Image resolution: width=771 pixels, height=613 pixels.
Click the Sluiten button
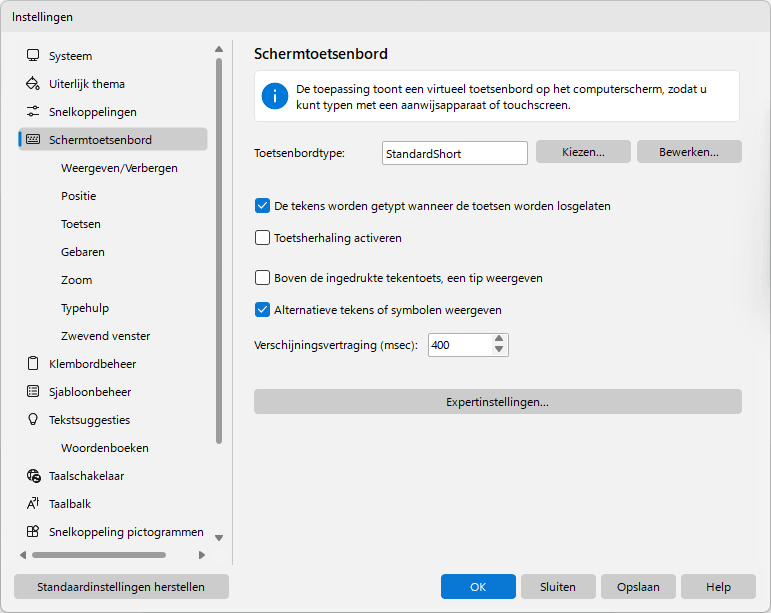(x=558, y=586)
